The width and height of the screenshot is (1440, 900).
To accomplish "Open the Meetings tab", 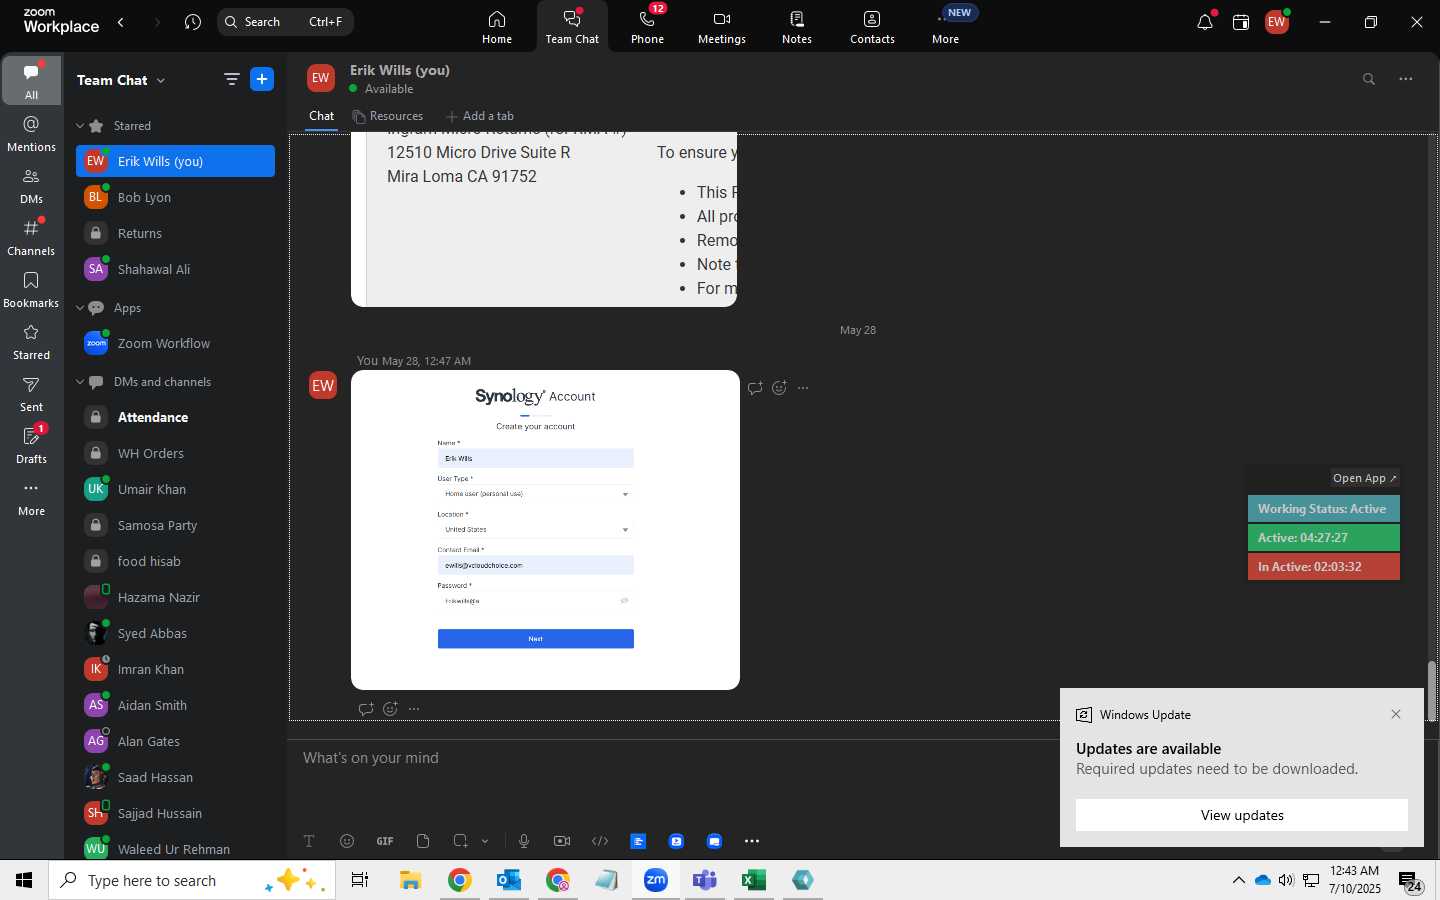I will [722, 27].
